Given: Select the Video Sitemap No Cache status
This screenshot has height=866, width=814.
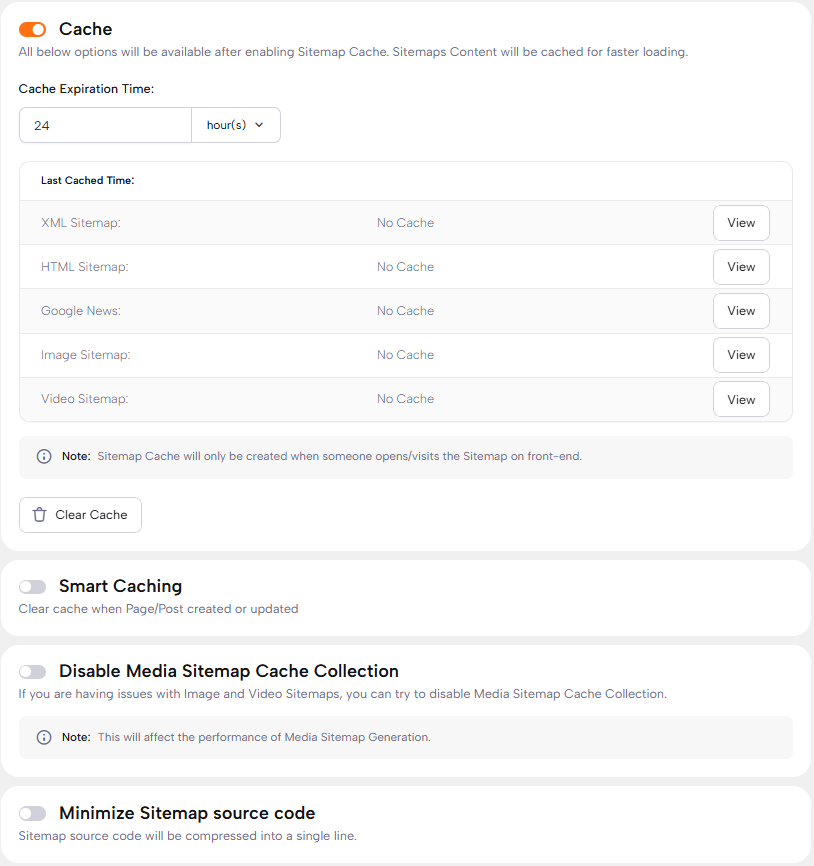Looking at the screenshot, I should coord(405,399).
